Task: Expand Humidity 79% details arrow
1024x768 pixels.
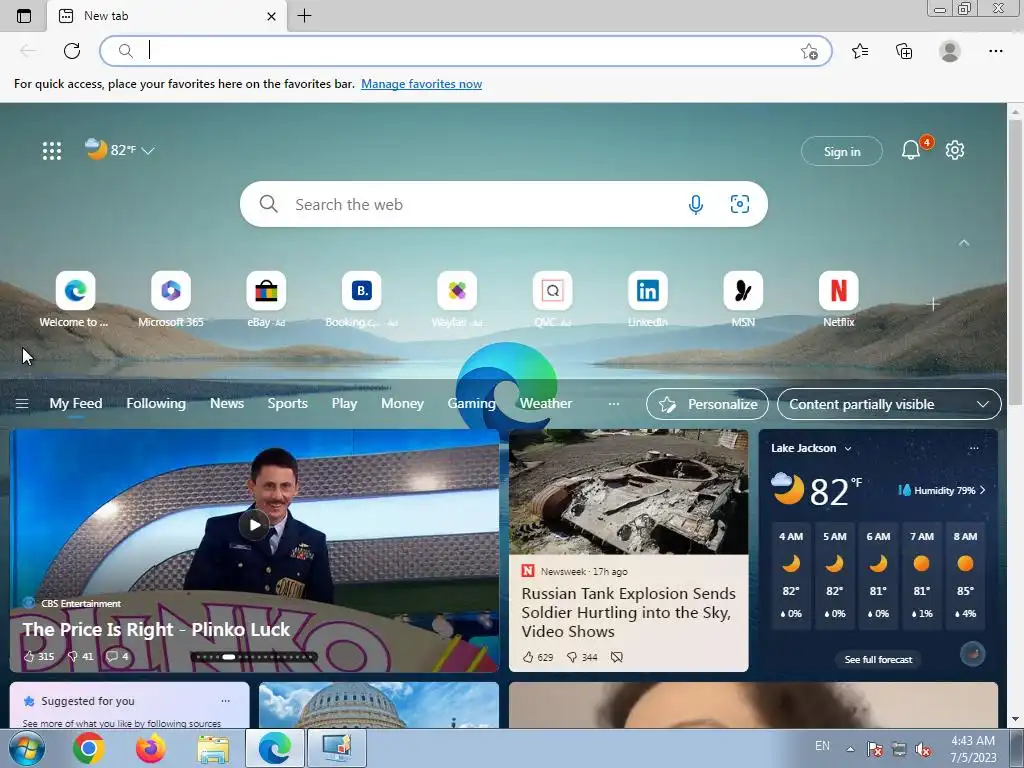Action: (982, 490)
